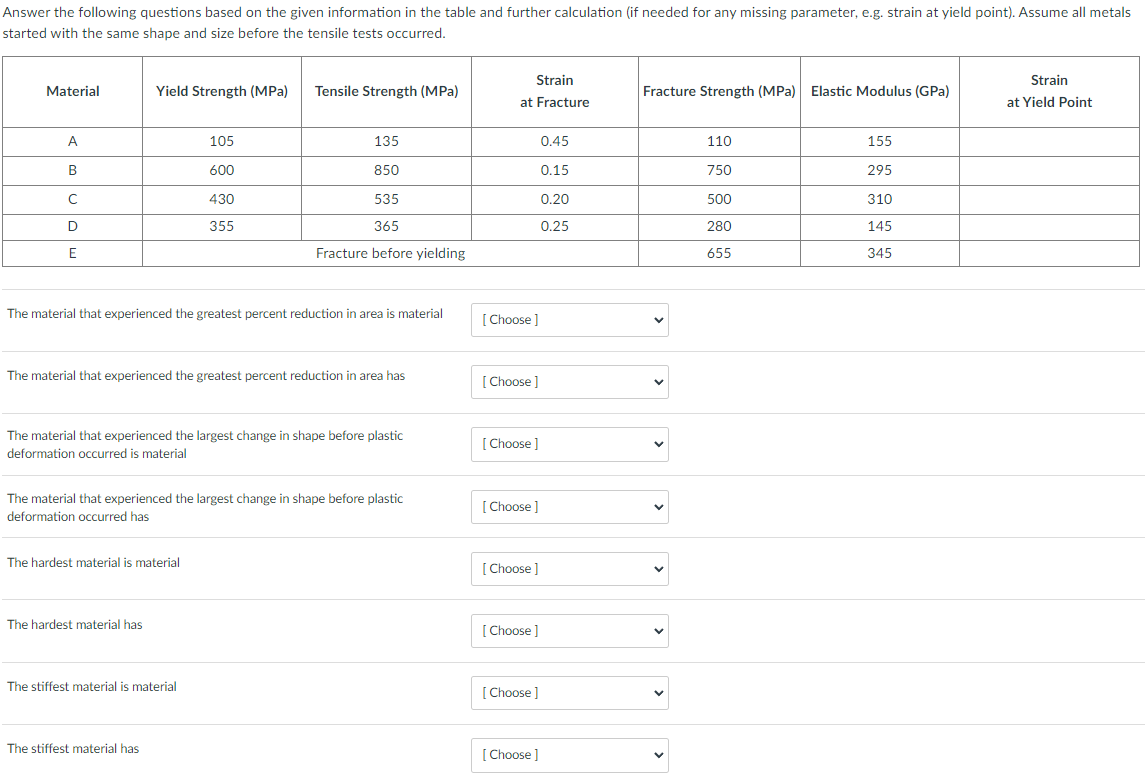1145x782 pixels.
Task: Select the empty Strain at Yield Point cell for material E
Action: tap(1049, 253)
